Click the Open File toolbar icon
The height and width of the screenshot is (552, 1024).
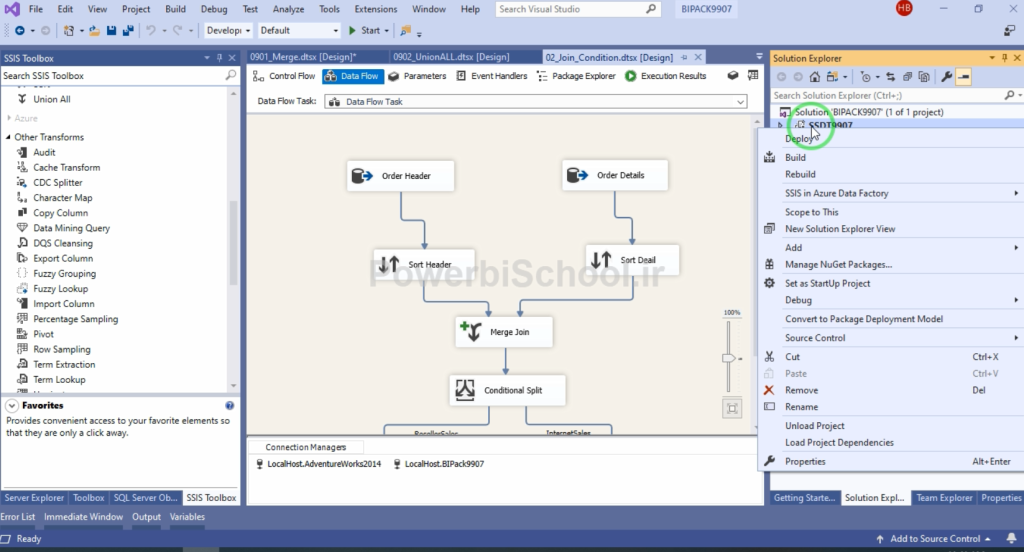pos(94,30)
